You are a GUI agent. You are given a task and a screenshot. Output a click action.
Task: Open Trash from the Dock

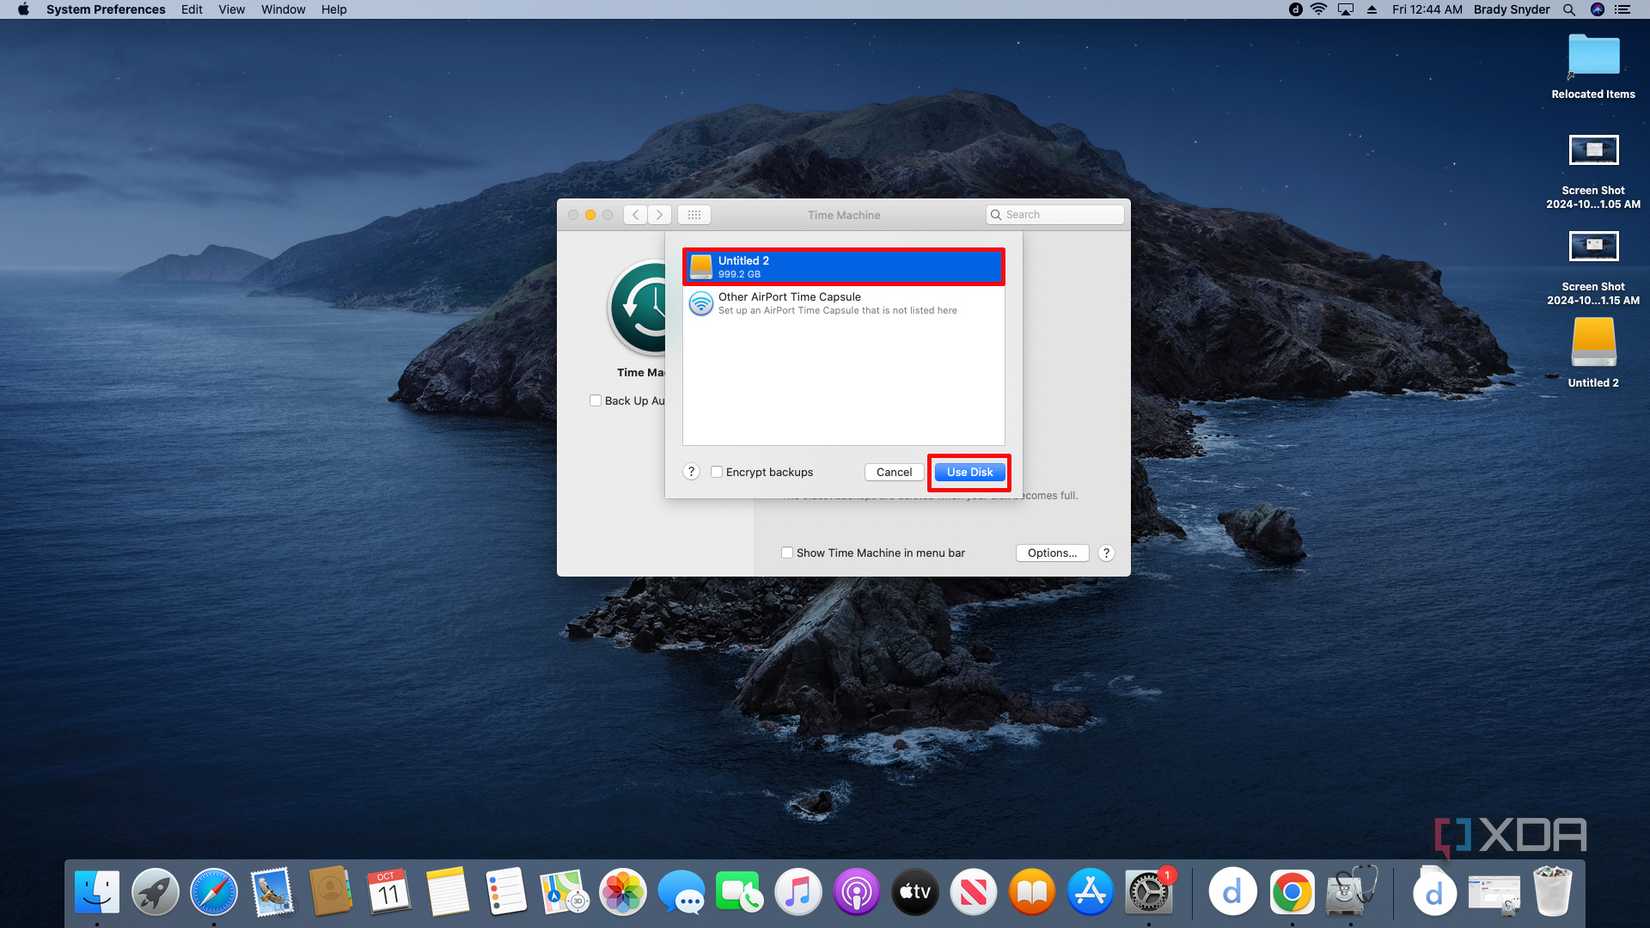pyautogui.click(x=1552, y=892)
